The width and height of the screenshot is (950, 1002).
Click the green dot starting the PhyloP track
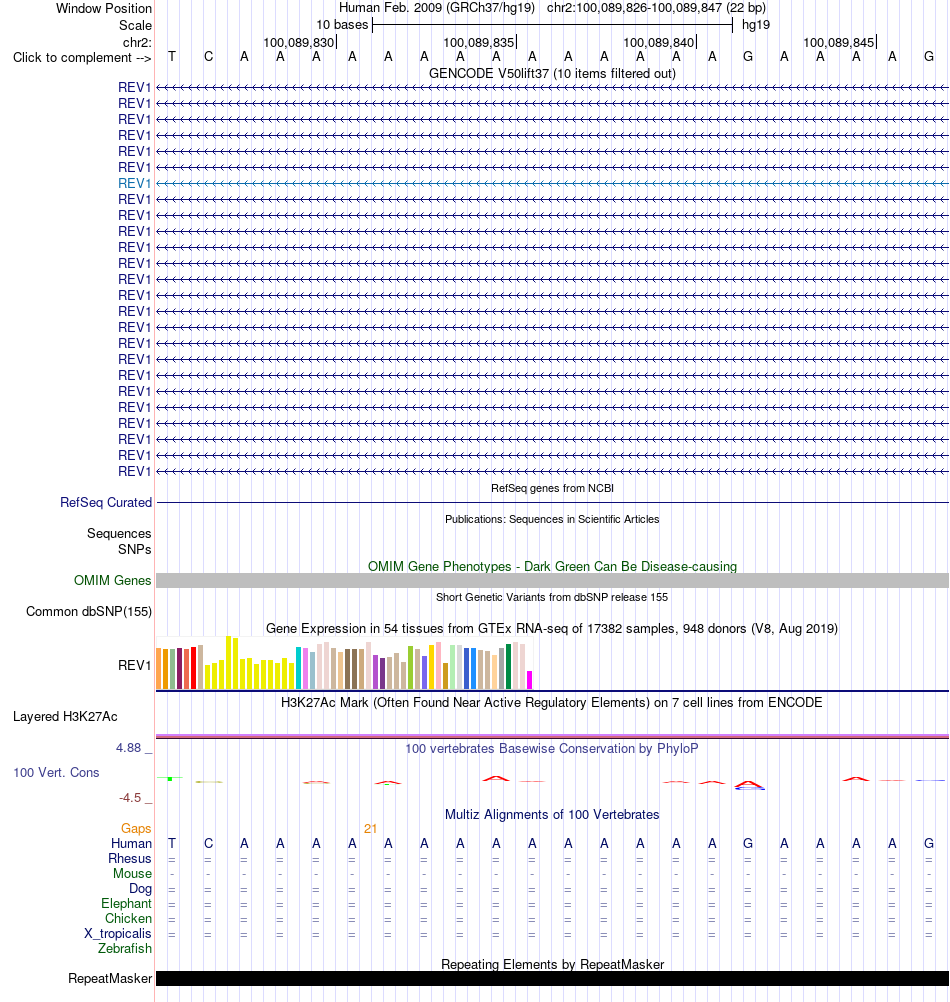170,779
